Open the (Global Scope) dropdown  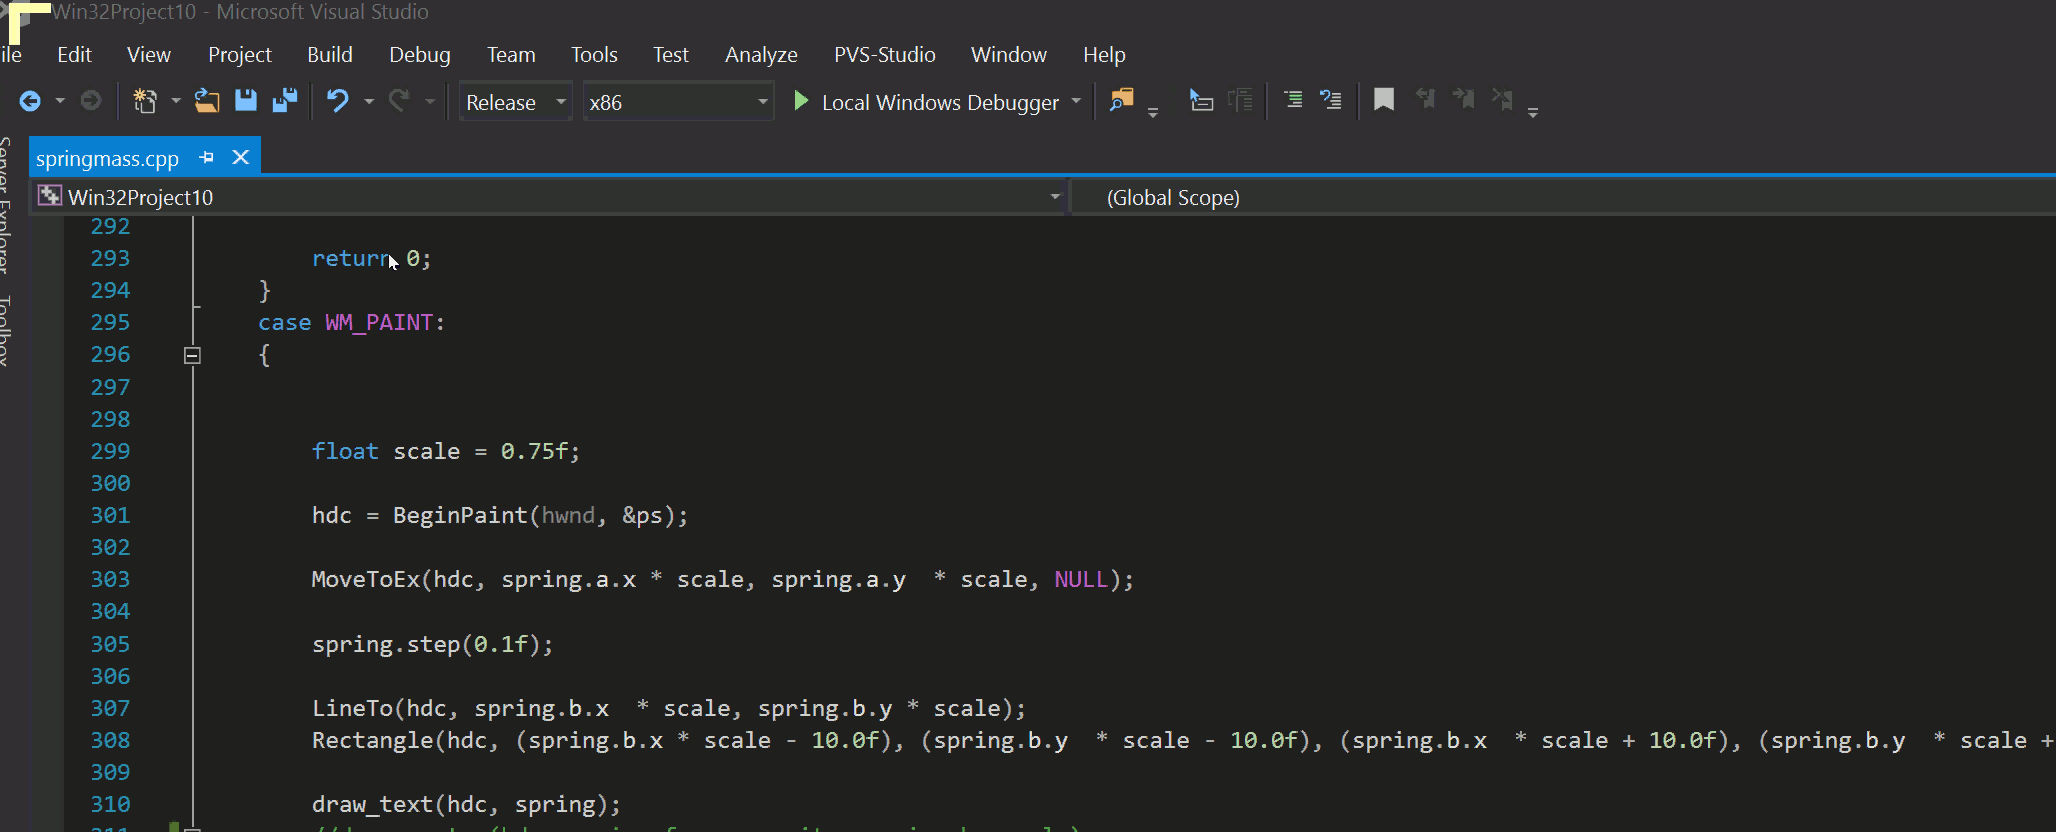click(1563, 197)
